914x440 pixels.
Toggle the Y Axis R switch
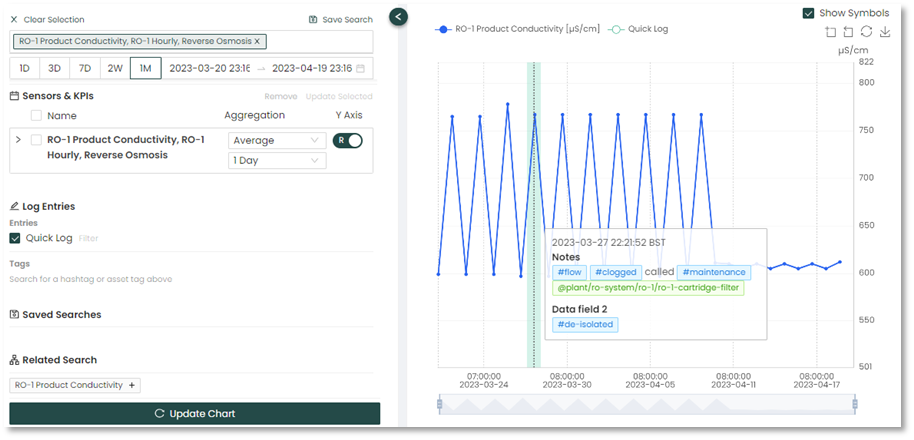pos(347,141)
